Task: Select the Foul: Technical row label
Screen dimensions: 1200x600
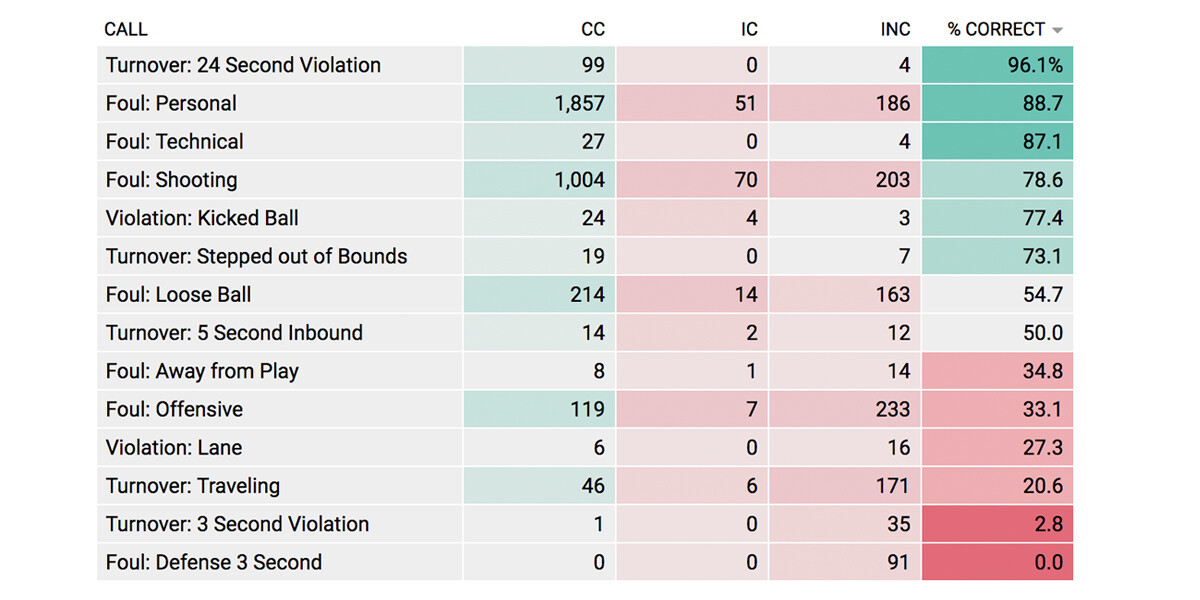Action: 174,142
